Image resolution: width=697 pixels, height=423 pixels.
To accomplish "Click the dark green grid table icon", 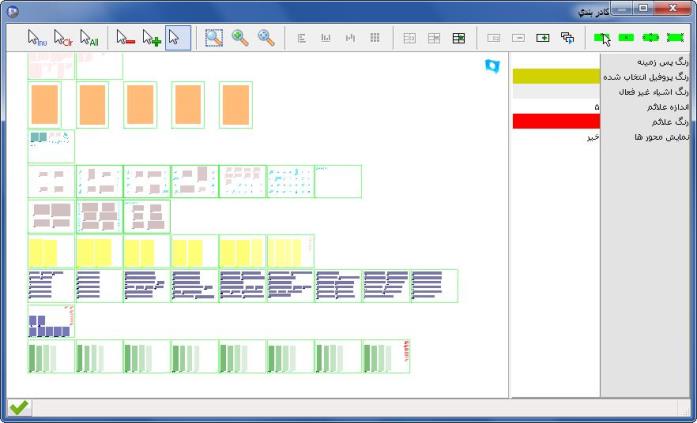I will (459, 38).
